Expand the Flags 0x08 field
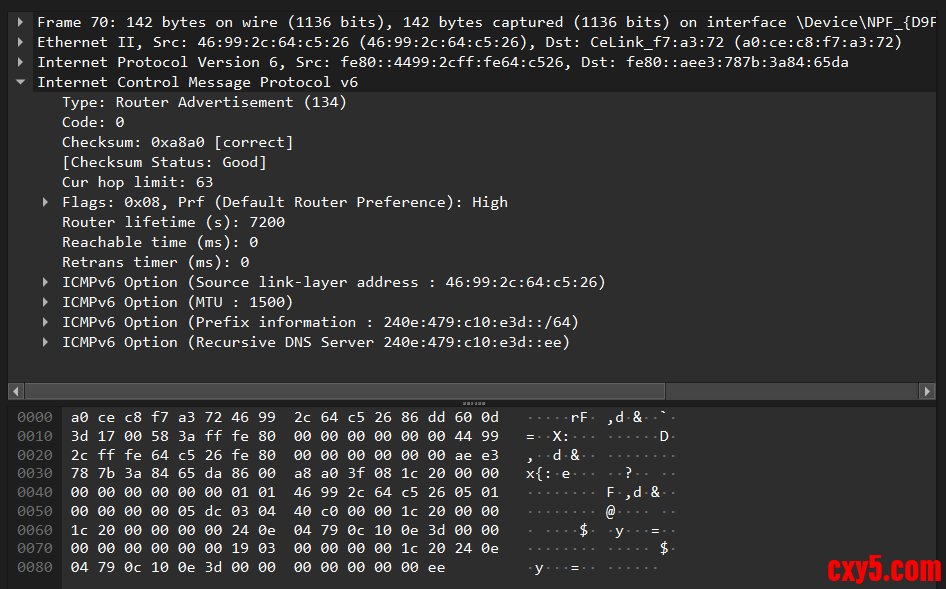This screenshot has width=946, height=589. pyautogui.click(x=46, y=202)
